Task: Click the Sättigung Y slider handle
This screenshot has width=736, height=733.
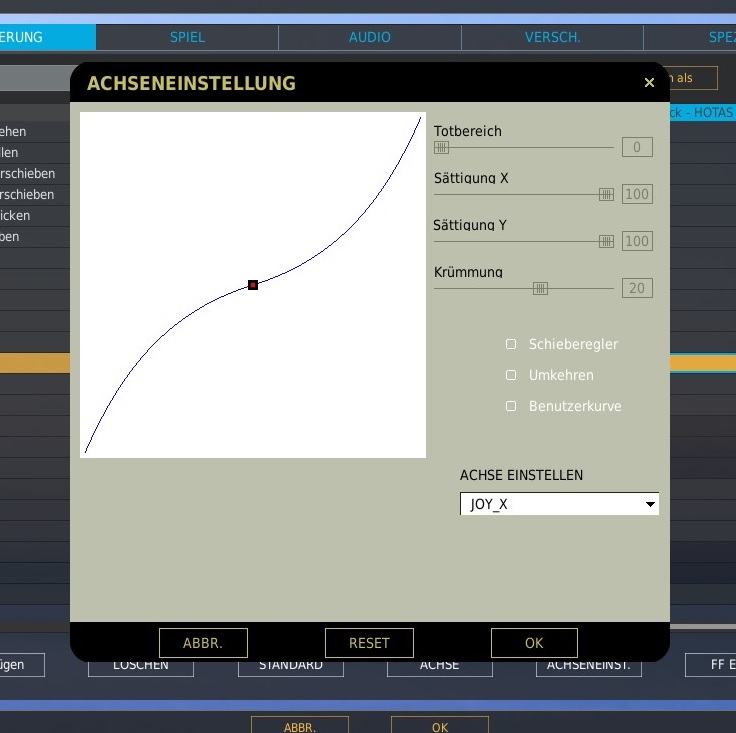Action: click(606, 241)
